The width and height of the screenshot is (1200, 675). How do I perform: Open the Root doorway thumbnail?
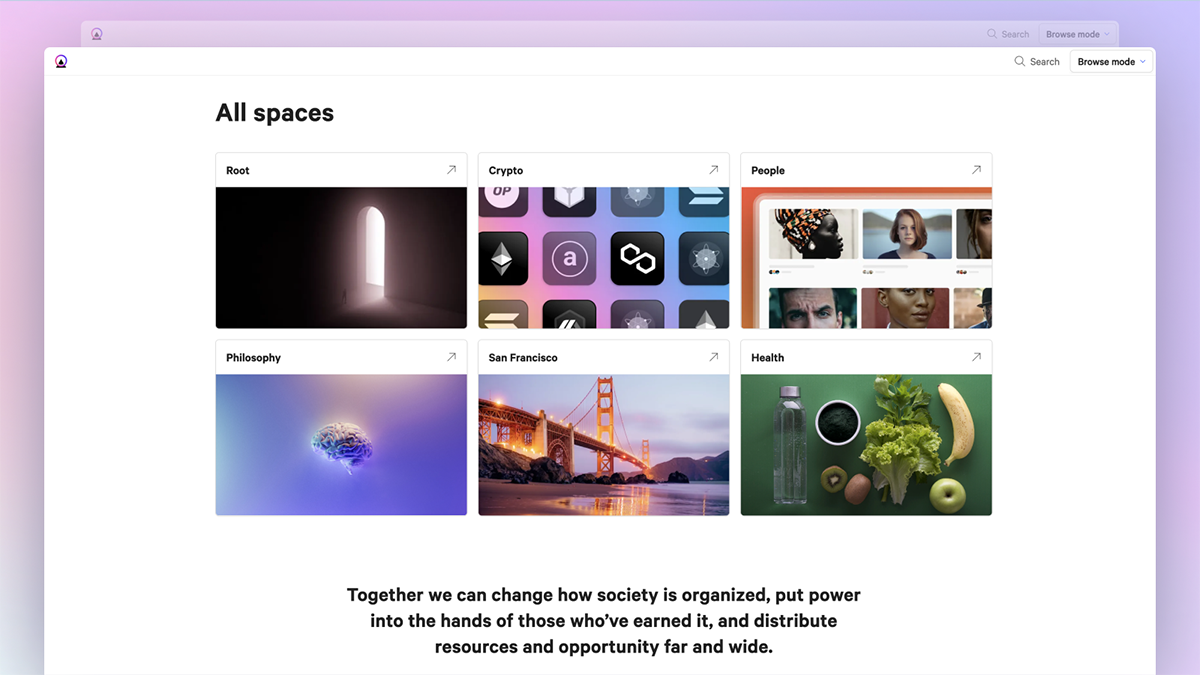341,257
